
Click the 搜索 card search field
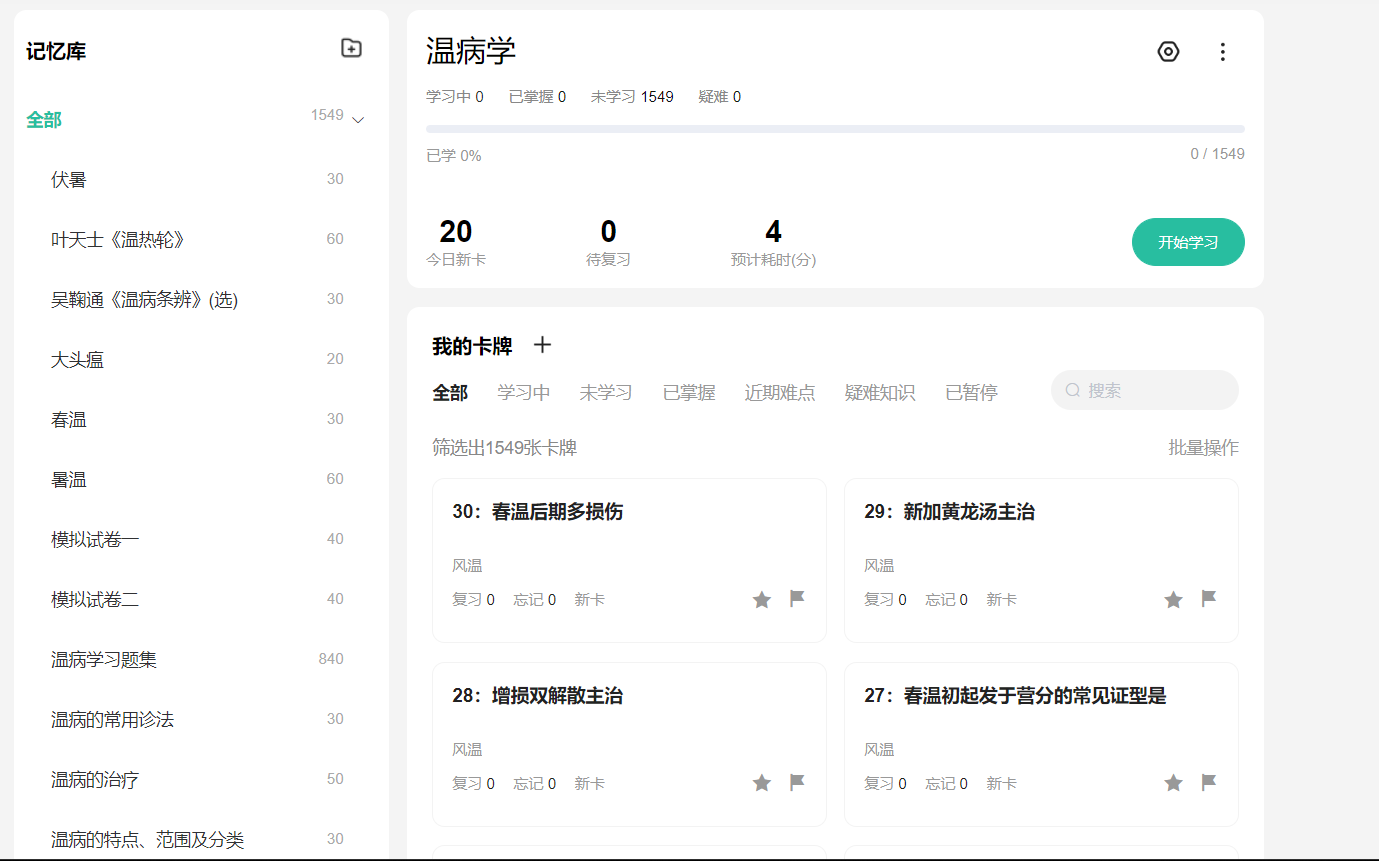point(1145,390)
